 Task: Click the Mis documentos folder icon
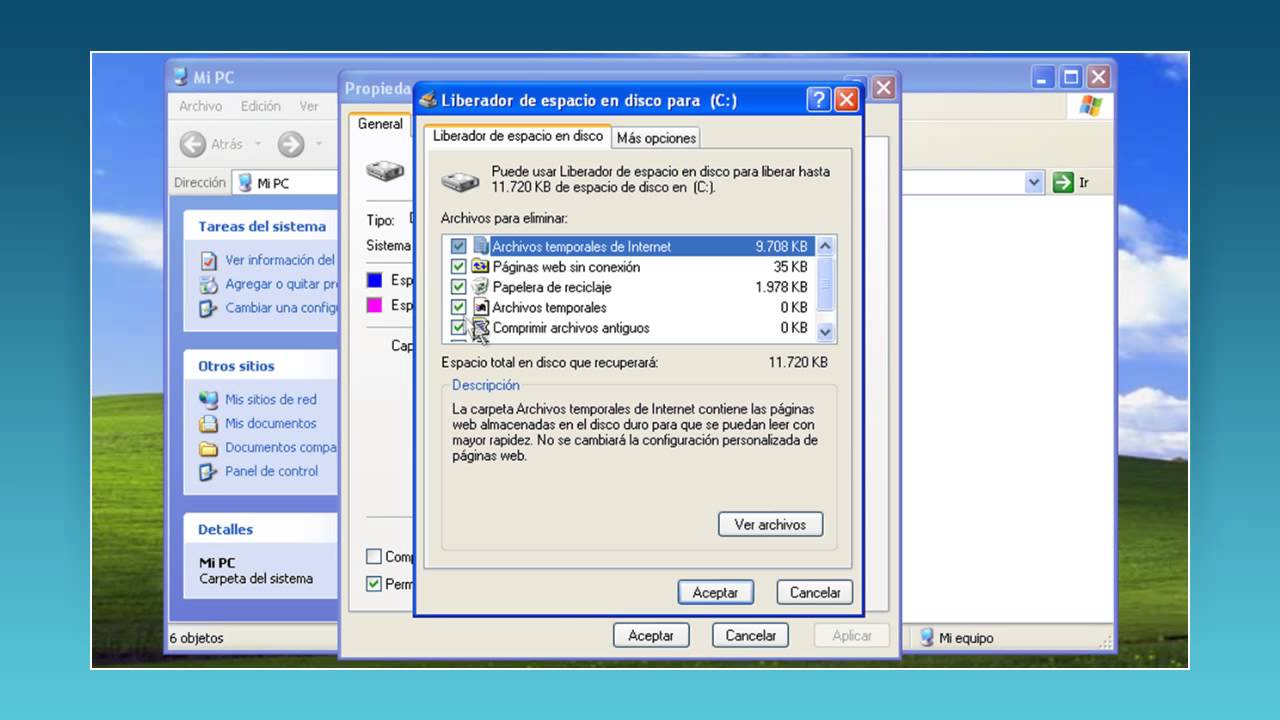coord(208,424)
